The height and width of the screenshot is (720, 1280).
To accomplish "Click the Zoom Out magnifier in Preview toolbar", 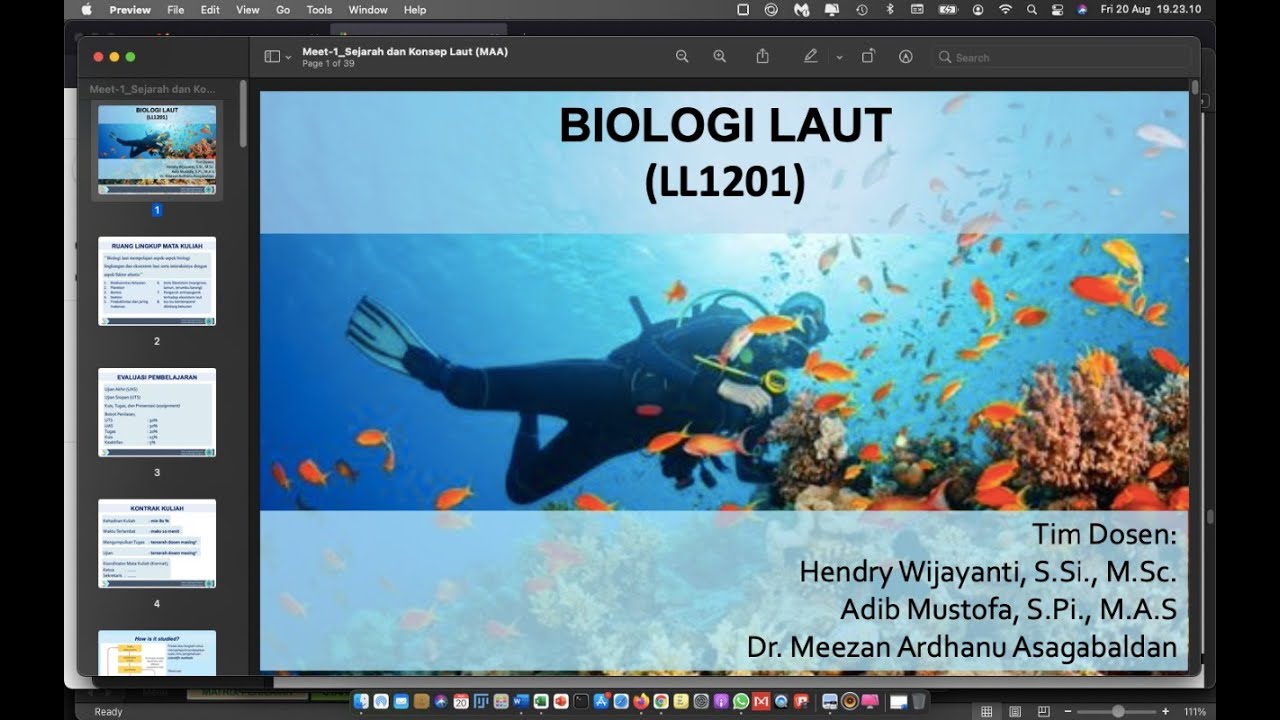I will [682, 57].
